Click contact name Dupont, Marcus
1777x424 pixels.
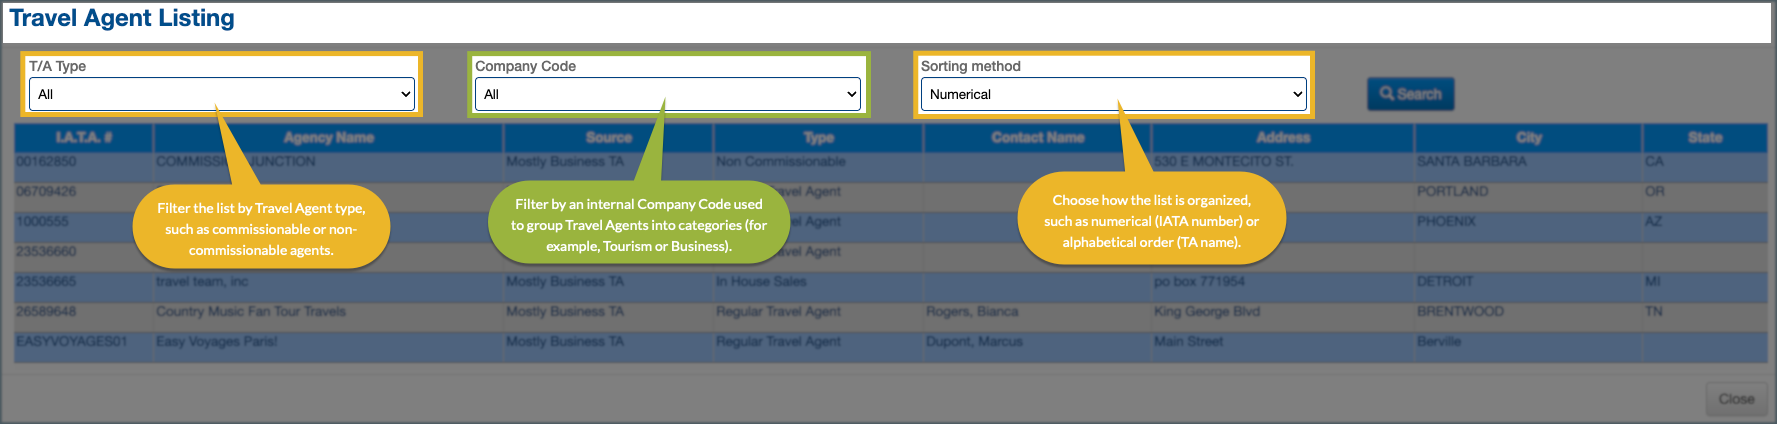[x=974, y=342]
